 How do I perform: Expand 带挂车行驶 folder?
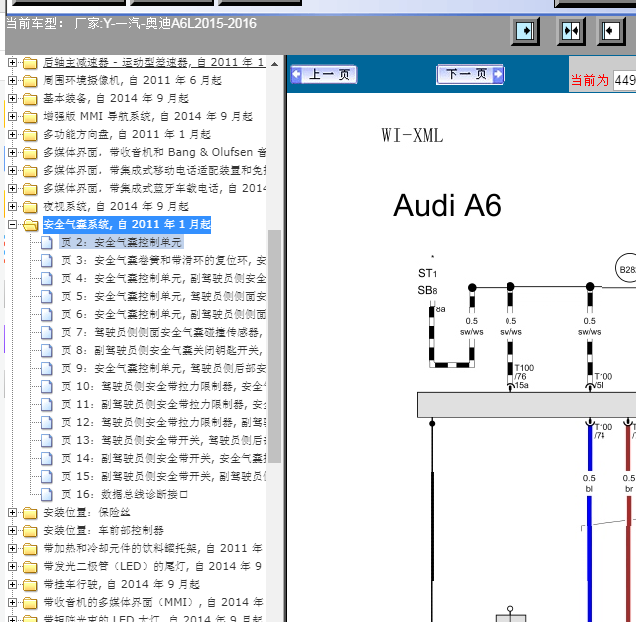click(x=13, y=584)
